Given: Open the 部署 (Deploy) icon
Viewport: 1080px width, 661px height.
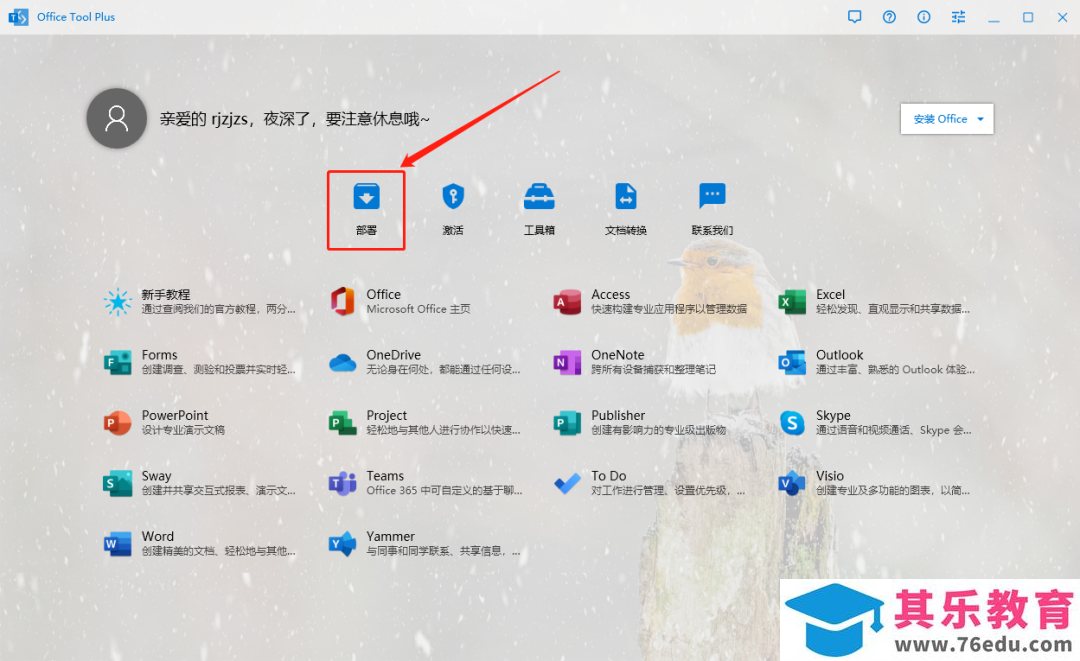Looking at the screenshot, I should pos(366,196).
